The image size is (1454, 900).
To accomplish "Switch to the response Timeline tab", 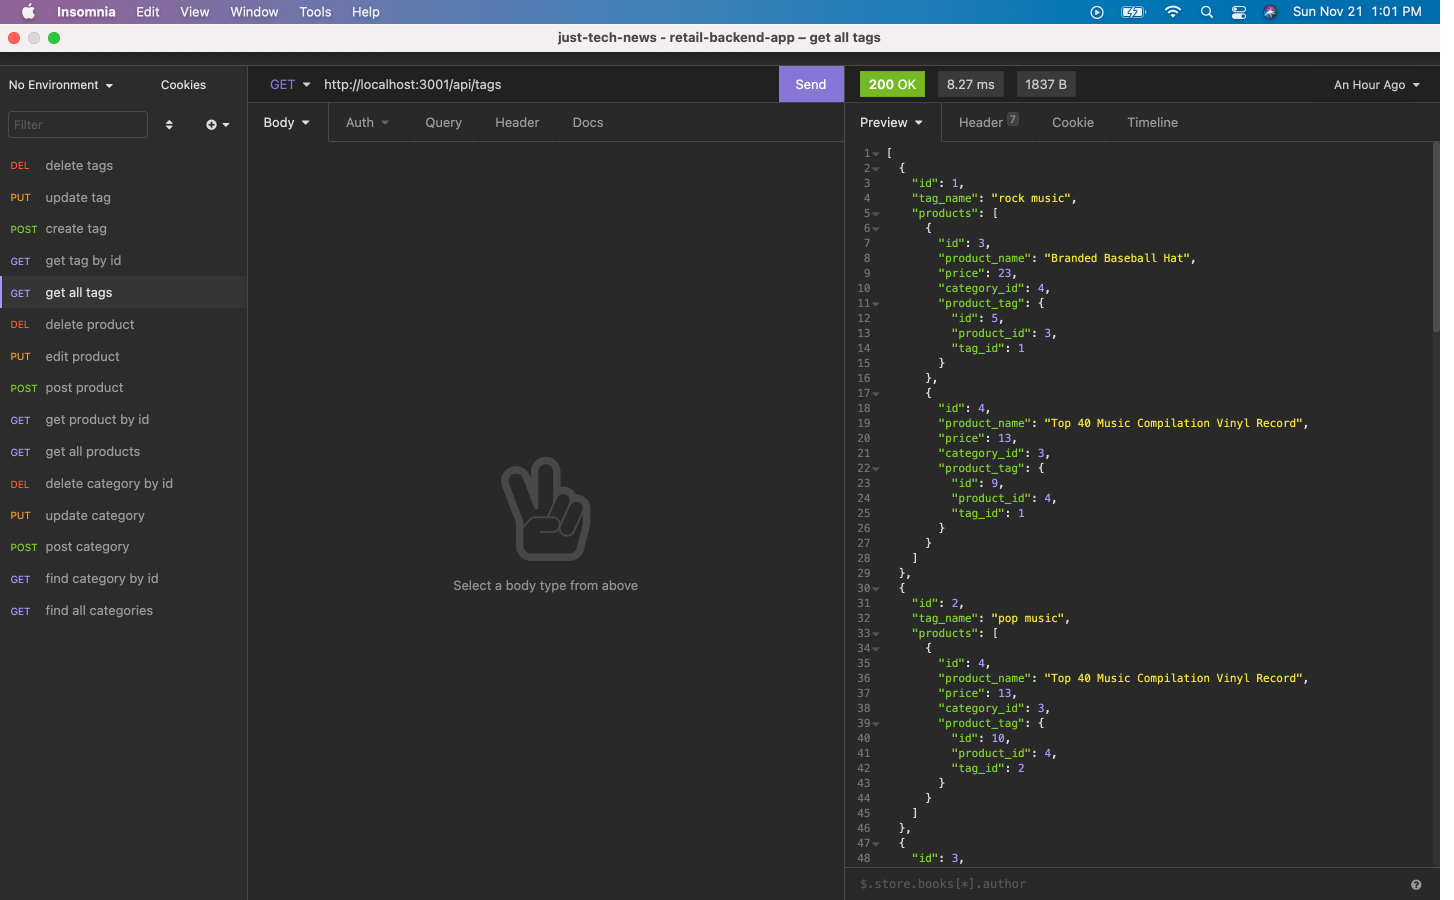I will click(1152, 122).
